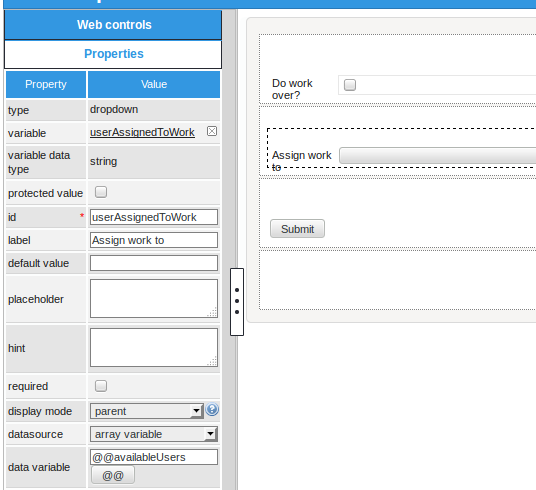The image size is (536, 490).
Task: Expand the datasource dropdown
Action: (153, 434)
